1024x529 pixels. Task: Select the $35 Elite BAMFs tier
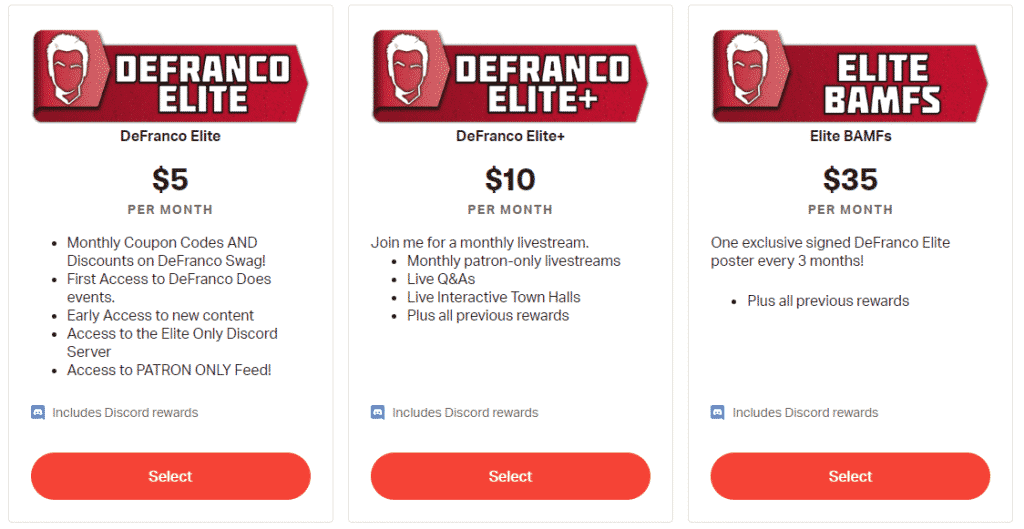(850, 476)
